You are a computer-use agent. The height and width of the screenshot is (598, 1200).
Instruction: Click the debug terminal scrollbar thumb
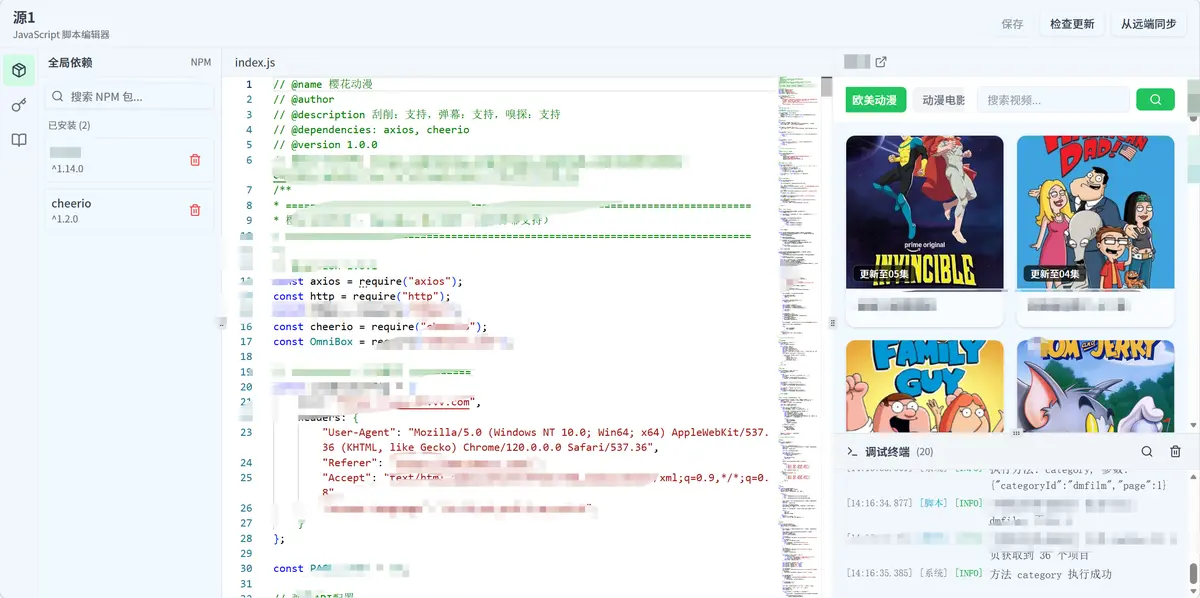pyautogui.click(x=1193, y=573)
